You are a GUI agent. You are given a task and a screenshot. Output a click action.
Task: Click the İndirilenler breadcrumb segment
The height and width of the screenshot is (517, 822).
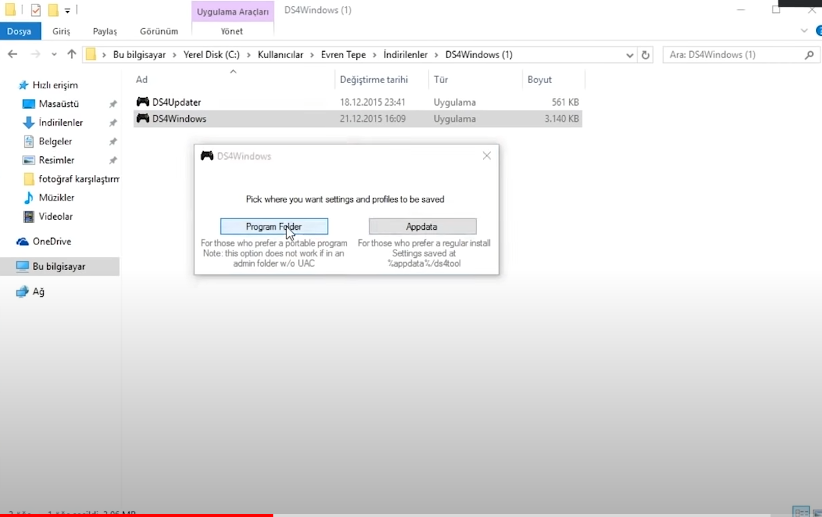tap(405, 55)
